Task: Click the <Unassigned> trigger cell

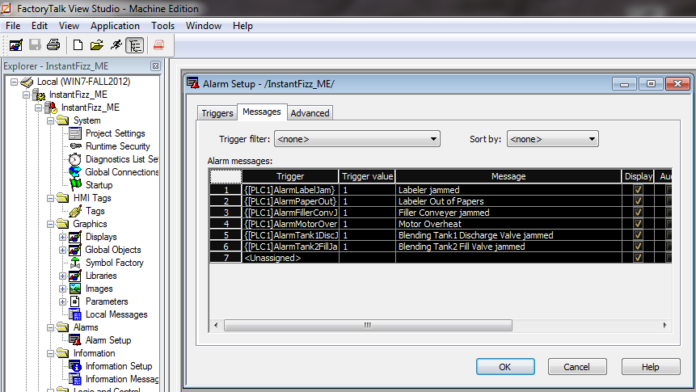Action: pyautogui.click(x=290, y=257)
